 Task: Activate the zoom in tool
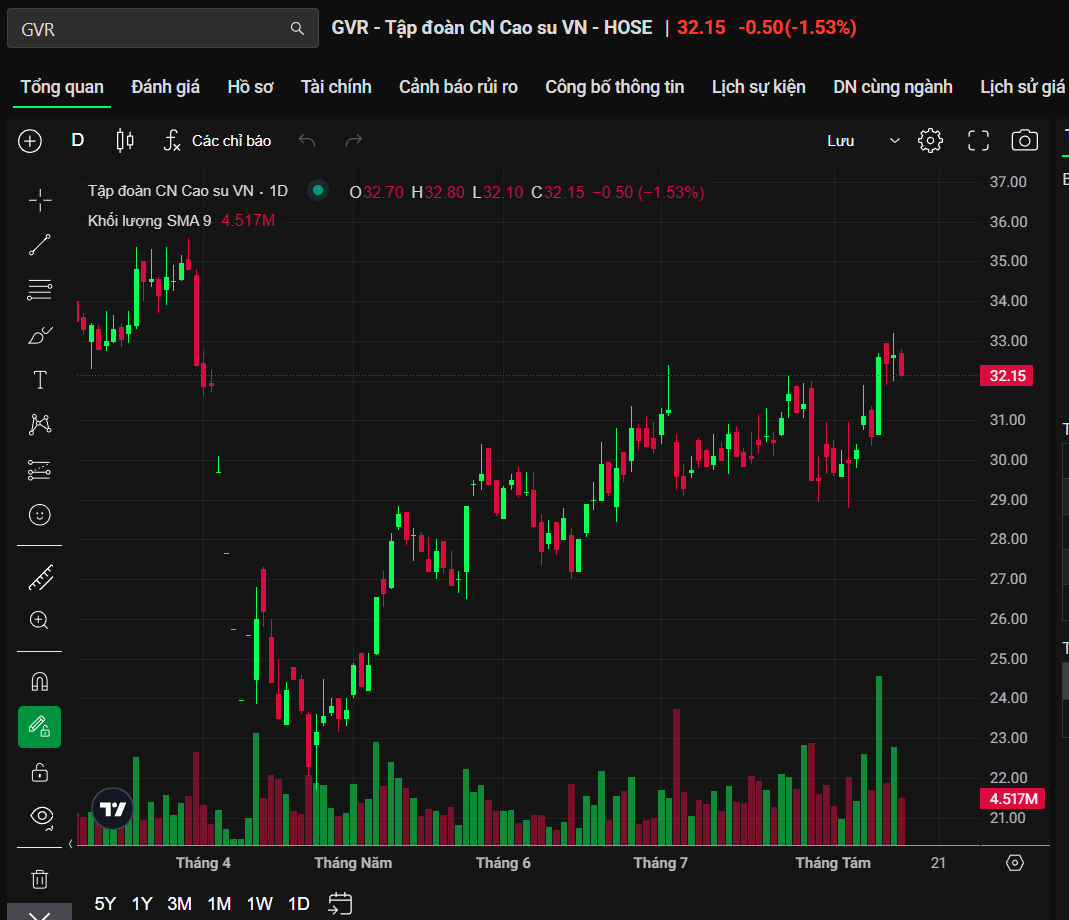40,620
